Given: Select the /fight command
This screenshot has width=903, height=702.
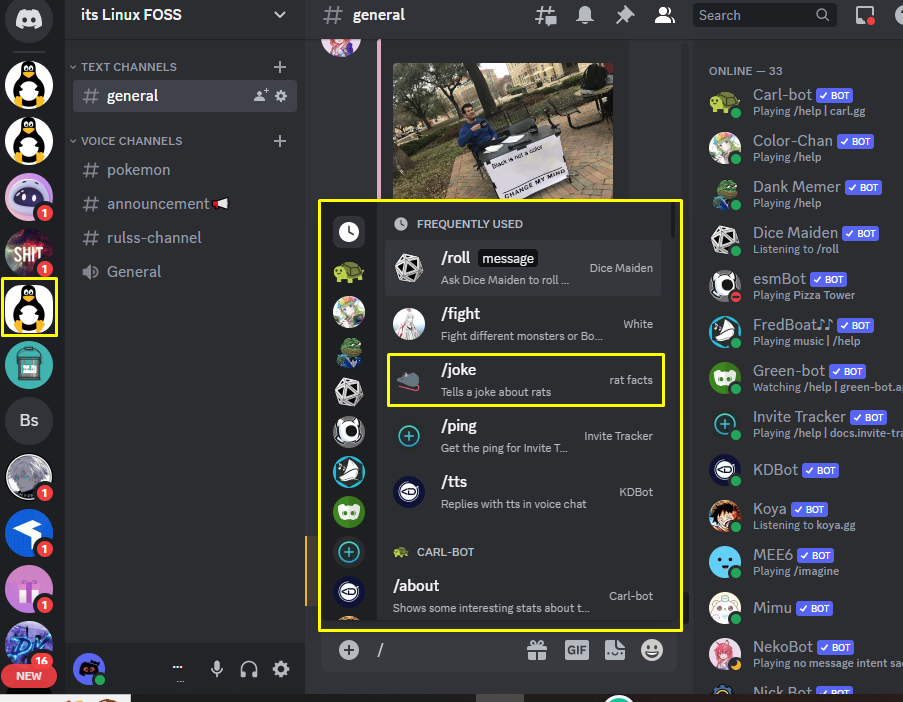Looking at the screenshot, I should [x=523, y=324].
